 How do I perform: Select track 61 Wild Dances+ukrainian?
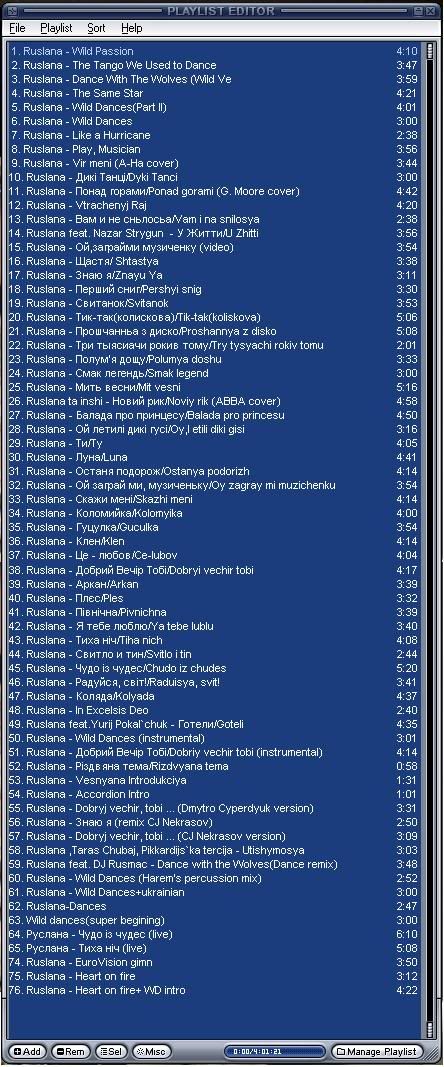tap(215, 892)
